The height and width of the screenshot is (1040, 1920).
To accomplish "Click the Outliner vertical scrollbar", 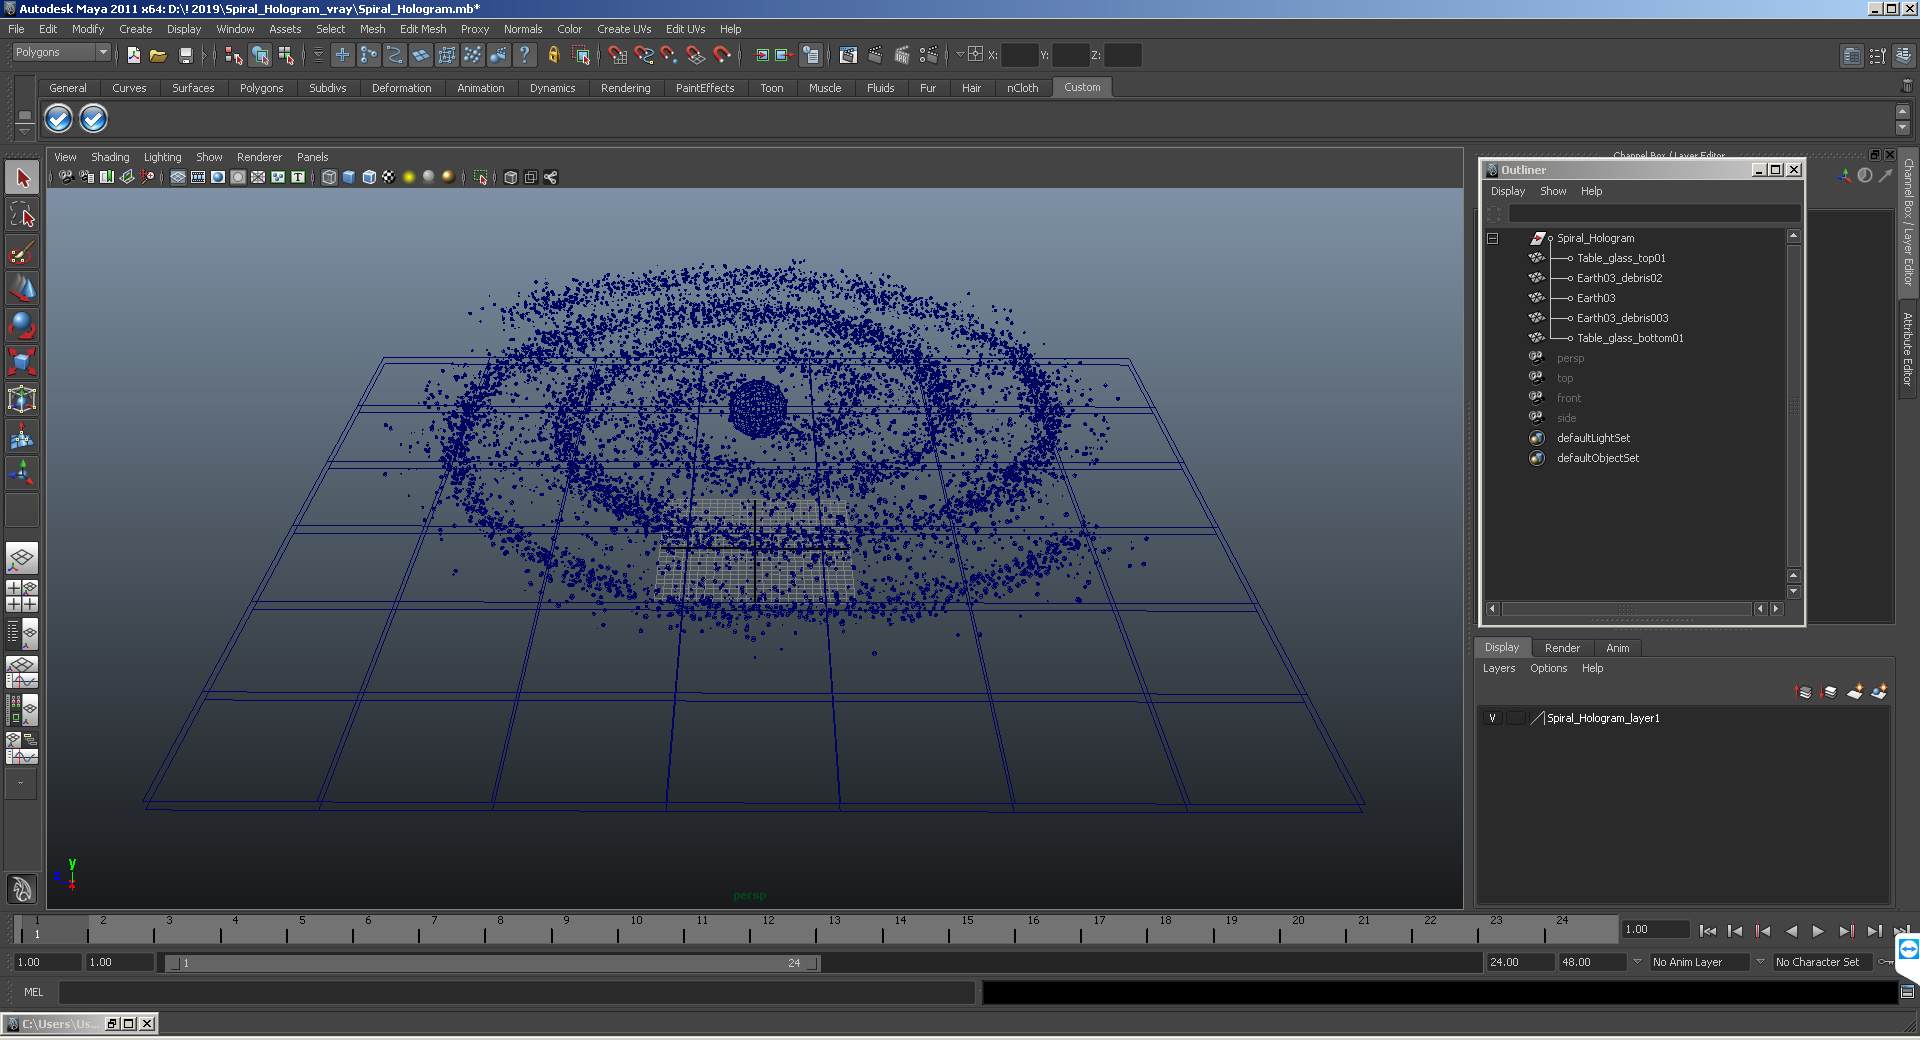I will point(1793,406).
